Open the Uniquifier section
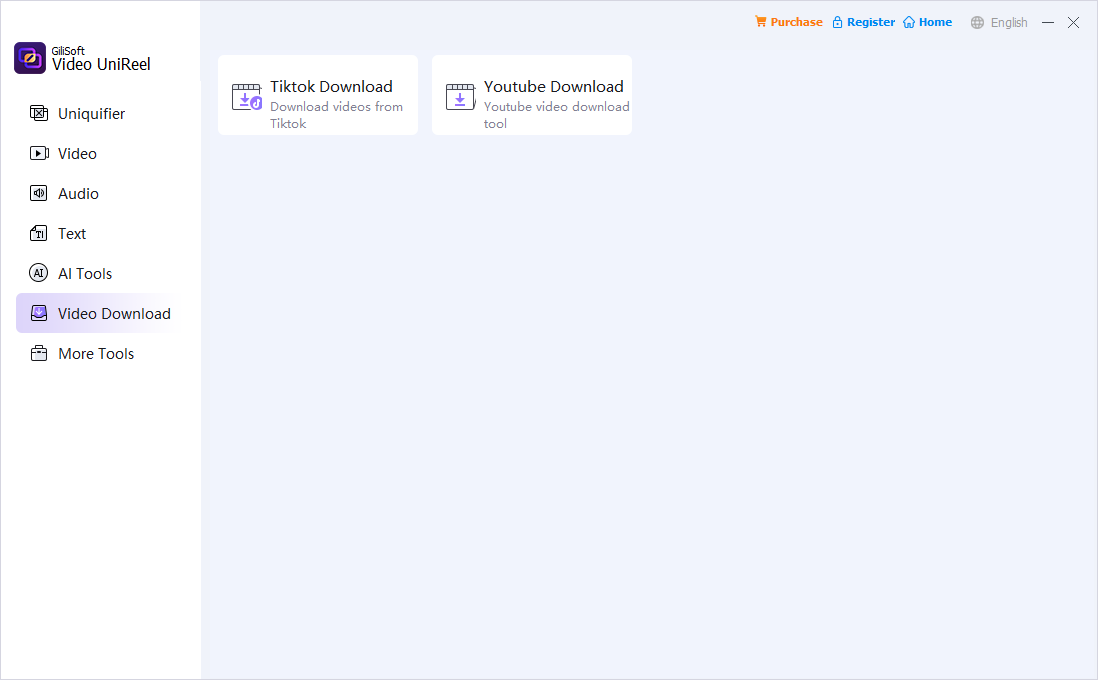Viewport: 1098px width, 680px height. point(91,113)
